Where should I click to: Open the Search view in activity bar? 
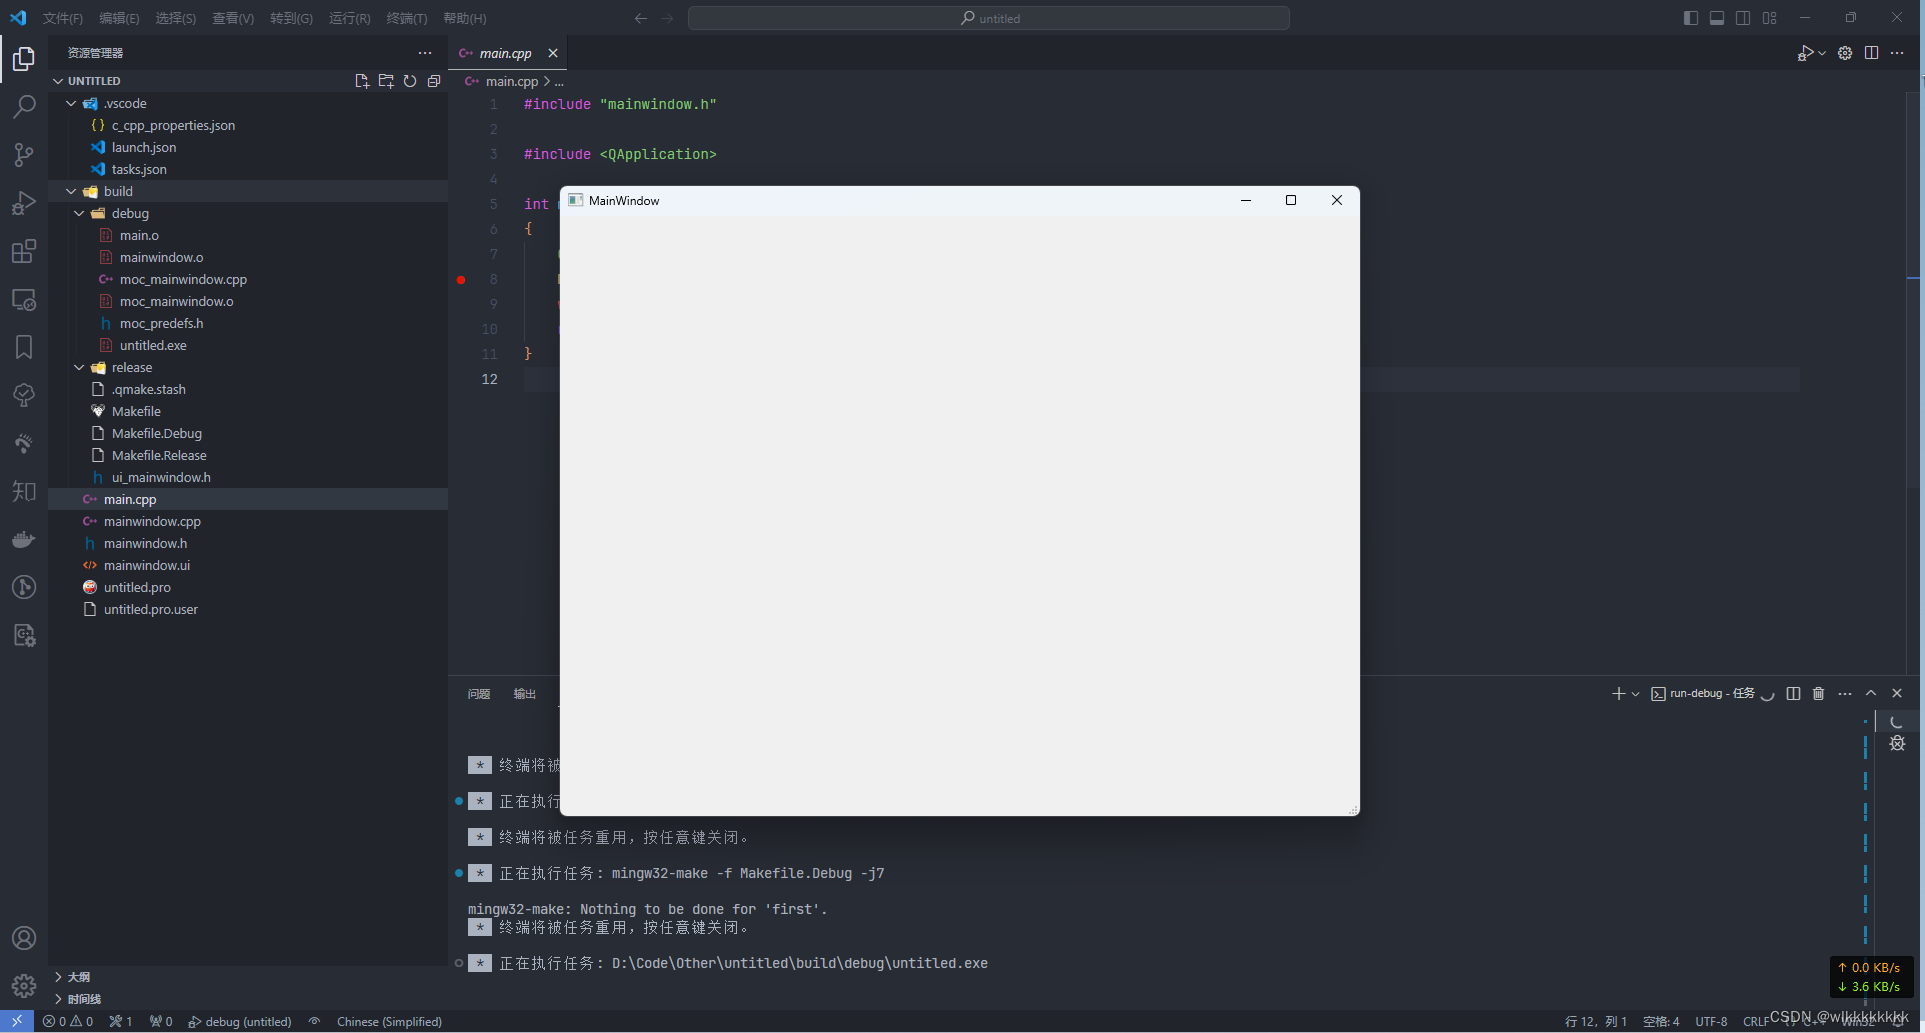(24, 106)
